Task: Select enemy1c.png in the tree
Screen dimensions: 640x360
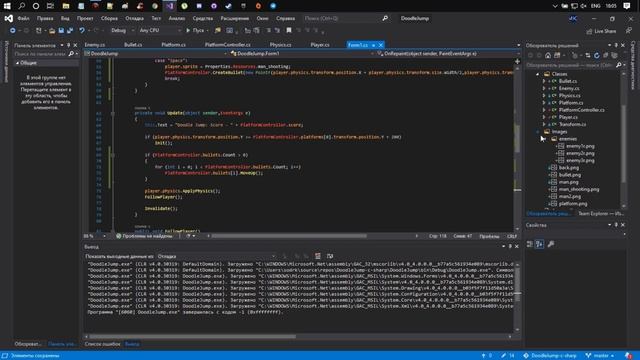Action: (x=580, y=146)
